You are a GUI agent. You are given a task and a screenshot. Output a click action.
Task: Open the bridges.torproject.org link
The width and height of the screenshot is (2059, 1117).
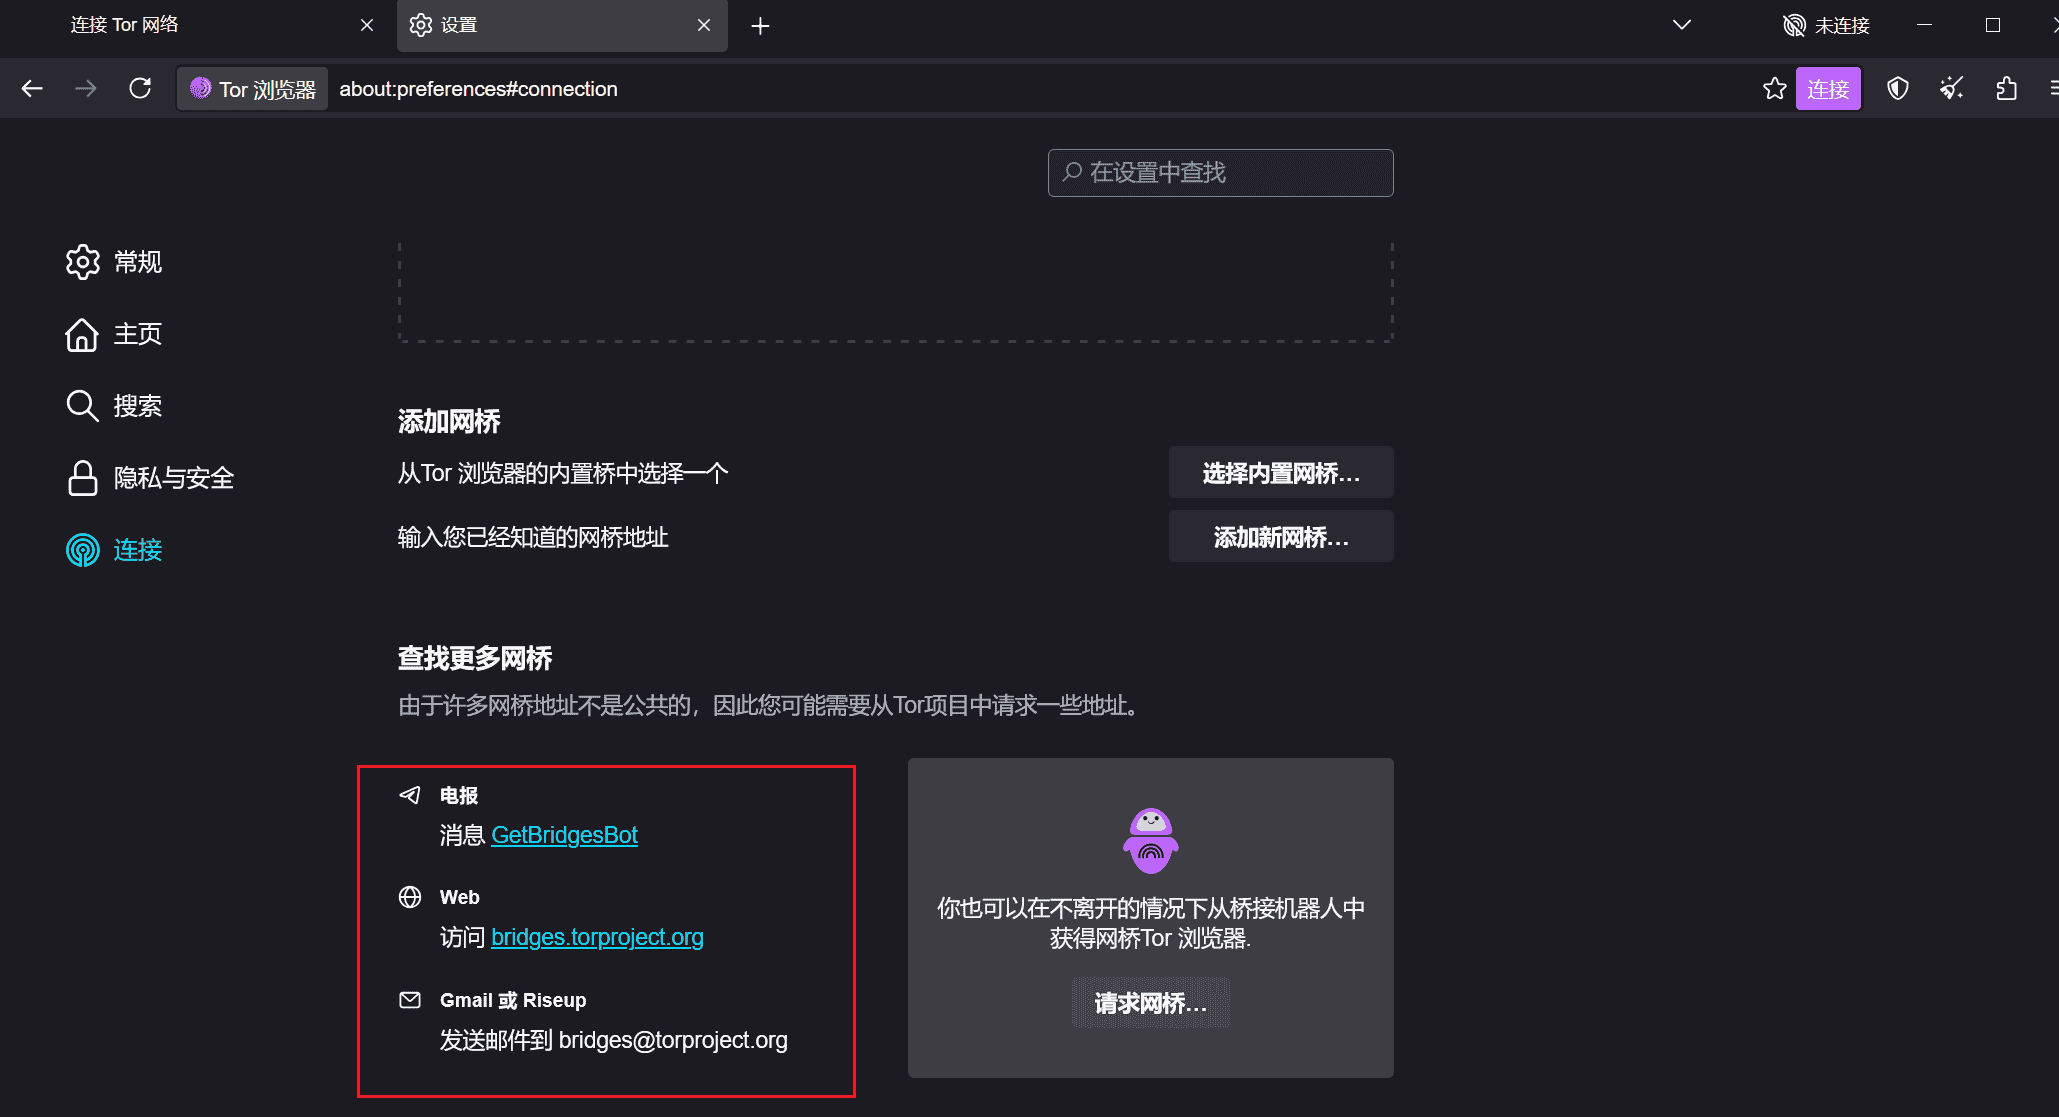click(x=597, y=937)
